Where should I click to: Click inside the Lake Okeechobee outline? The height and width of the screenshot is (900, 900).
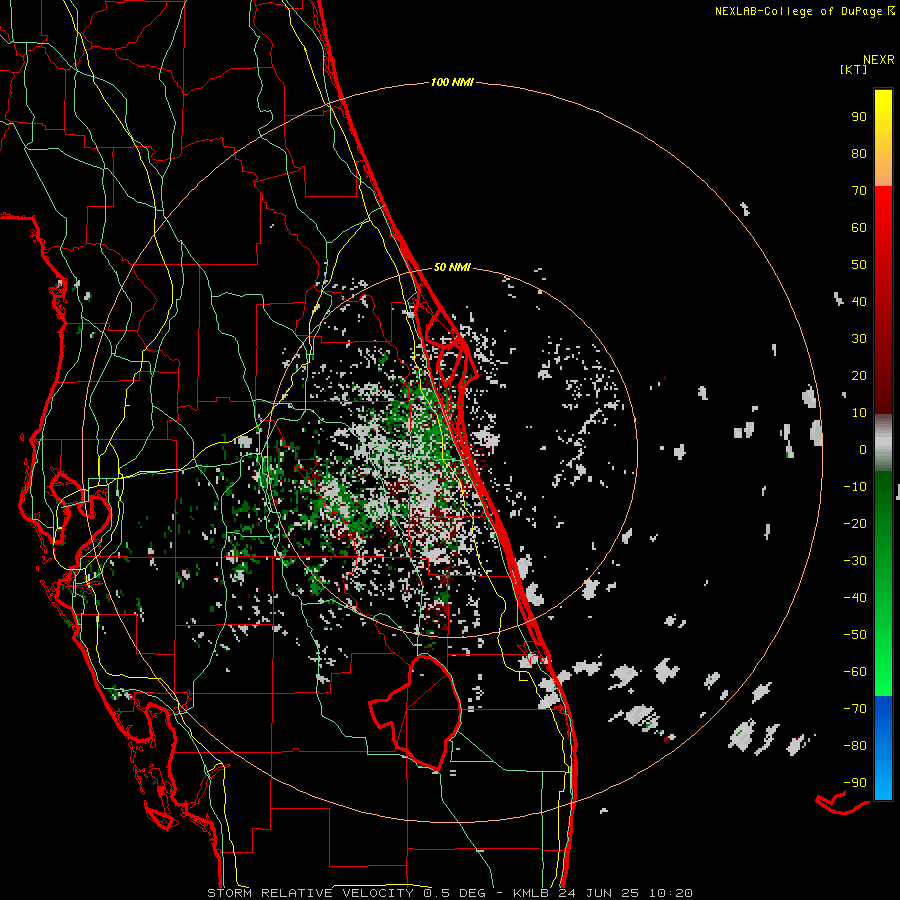(429, 712)
